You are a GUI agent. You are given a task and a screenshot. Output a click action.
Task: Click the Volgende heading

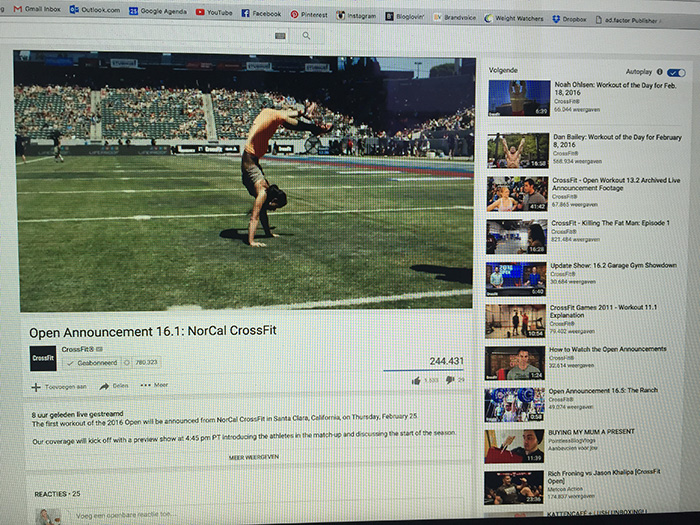click(x=503, y=70)
